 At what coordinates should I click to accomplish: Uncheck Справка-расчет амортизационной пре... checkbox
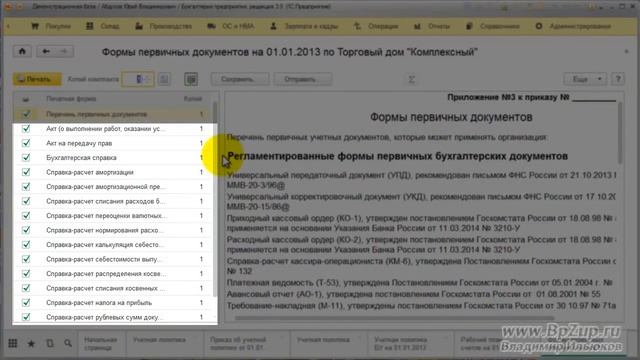pos(26,187)
